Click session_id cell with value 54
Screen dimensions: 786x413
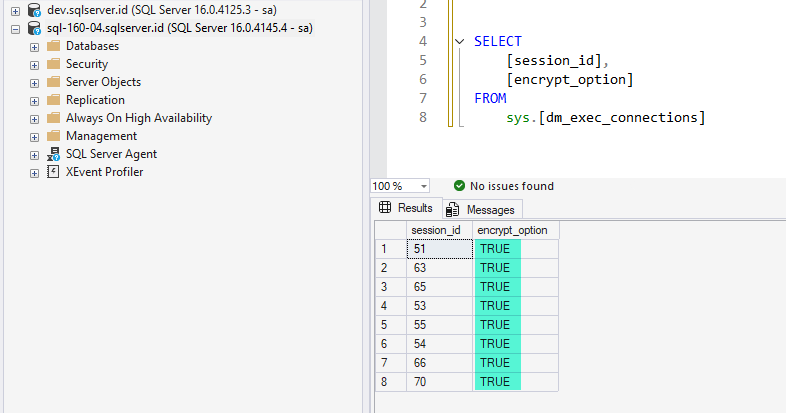[440, 344]
